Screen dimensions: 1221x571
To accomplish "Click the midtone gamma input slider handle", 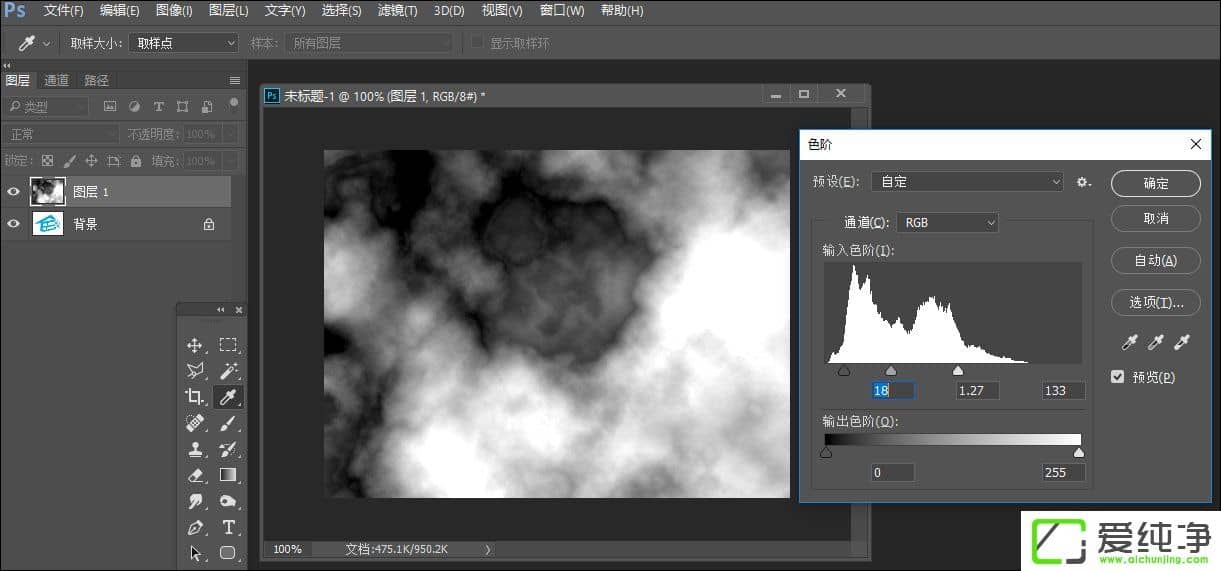I will point(891,371).
